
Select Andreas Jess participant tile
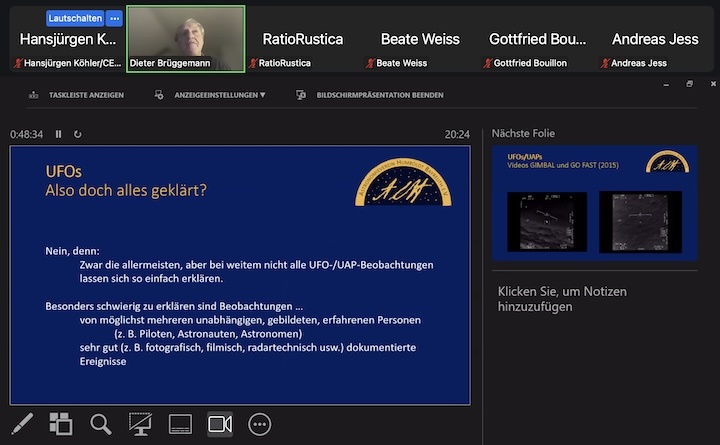[655, 39]
